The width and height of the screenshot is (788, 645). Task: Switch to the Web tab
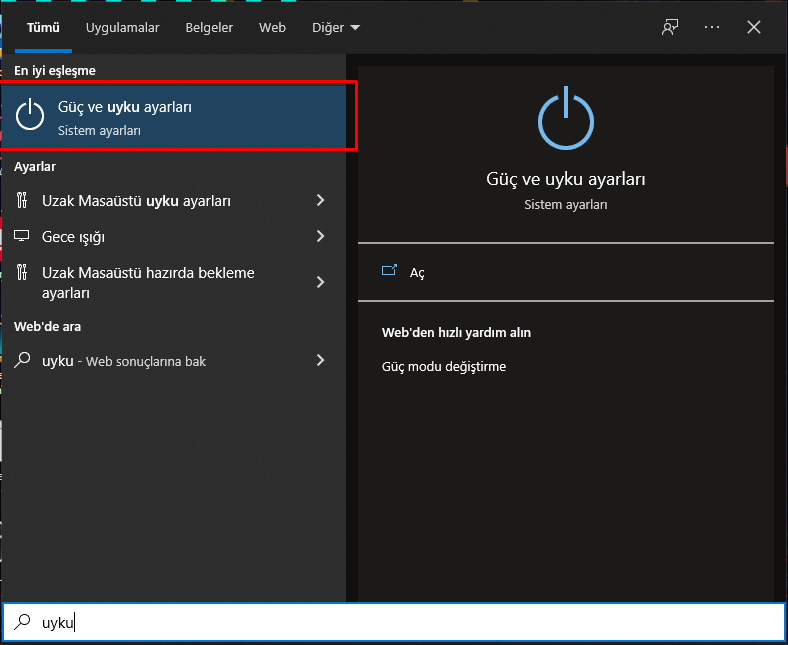[x=272, y=27]
